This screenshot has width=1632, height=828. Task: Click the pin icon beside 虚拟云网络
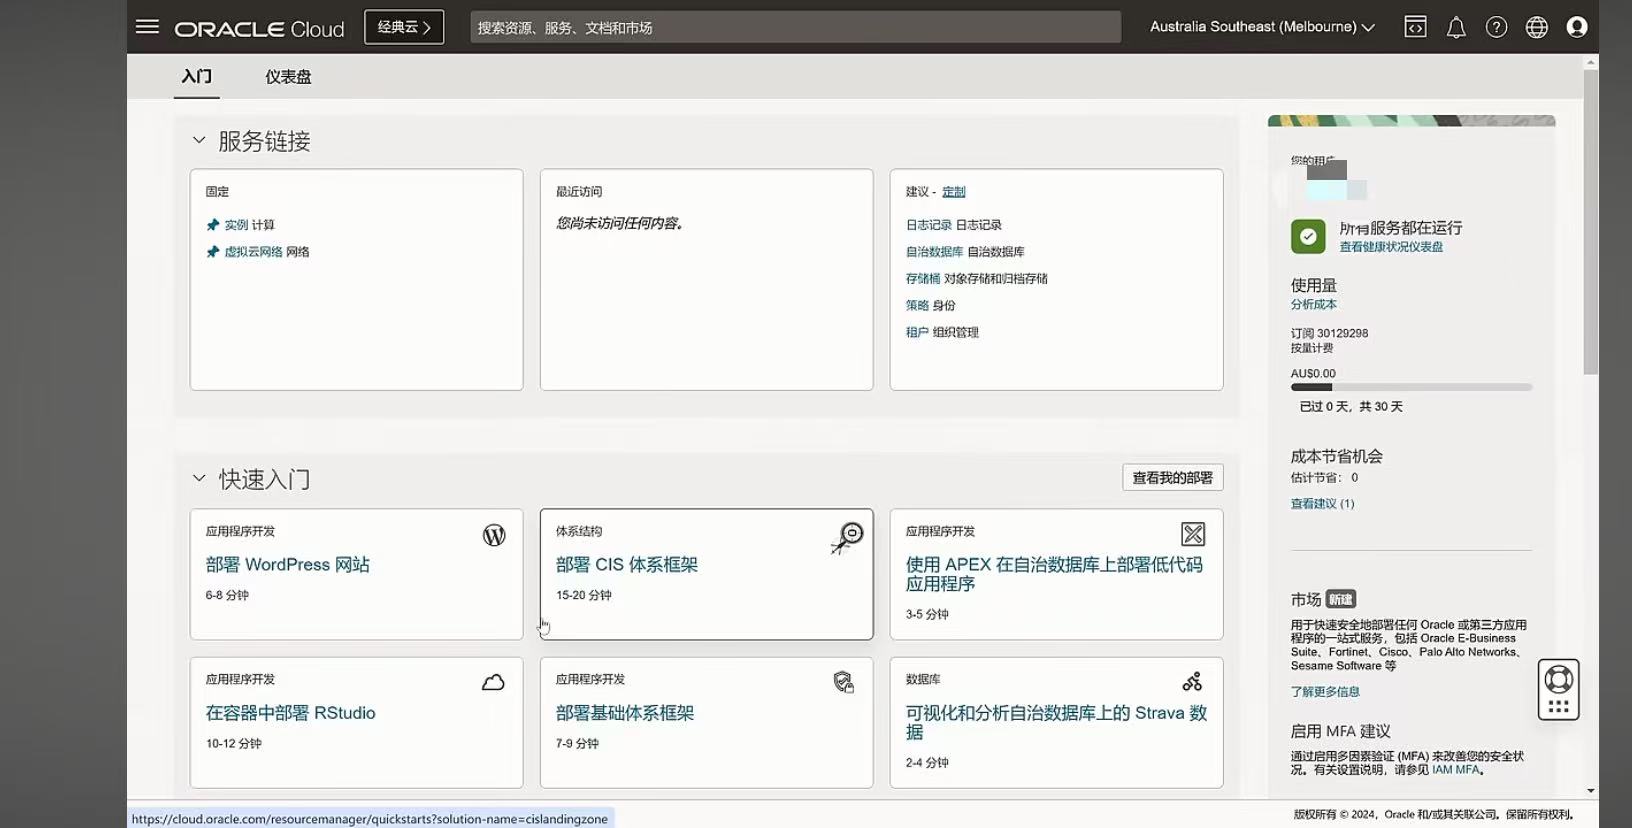(212, 252)
